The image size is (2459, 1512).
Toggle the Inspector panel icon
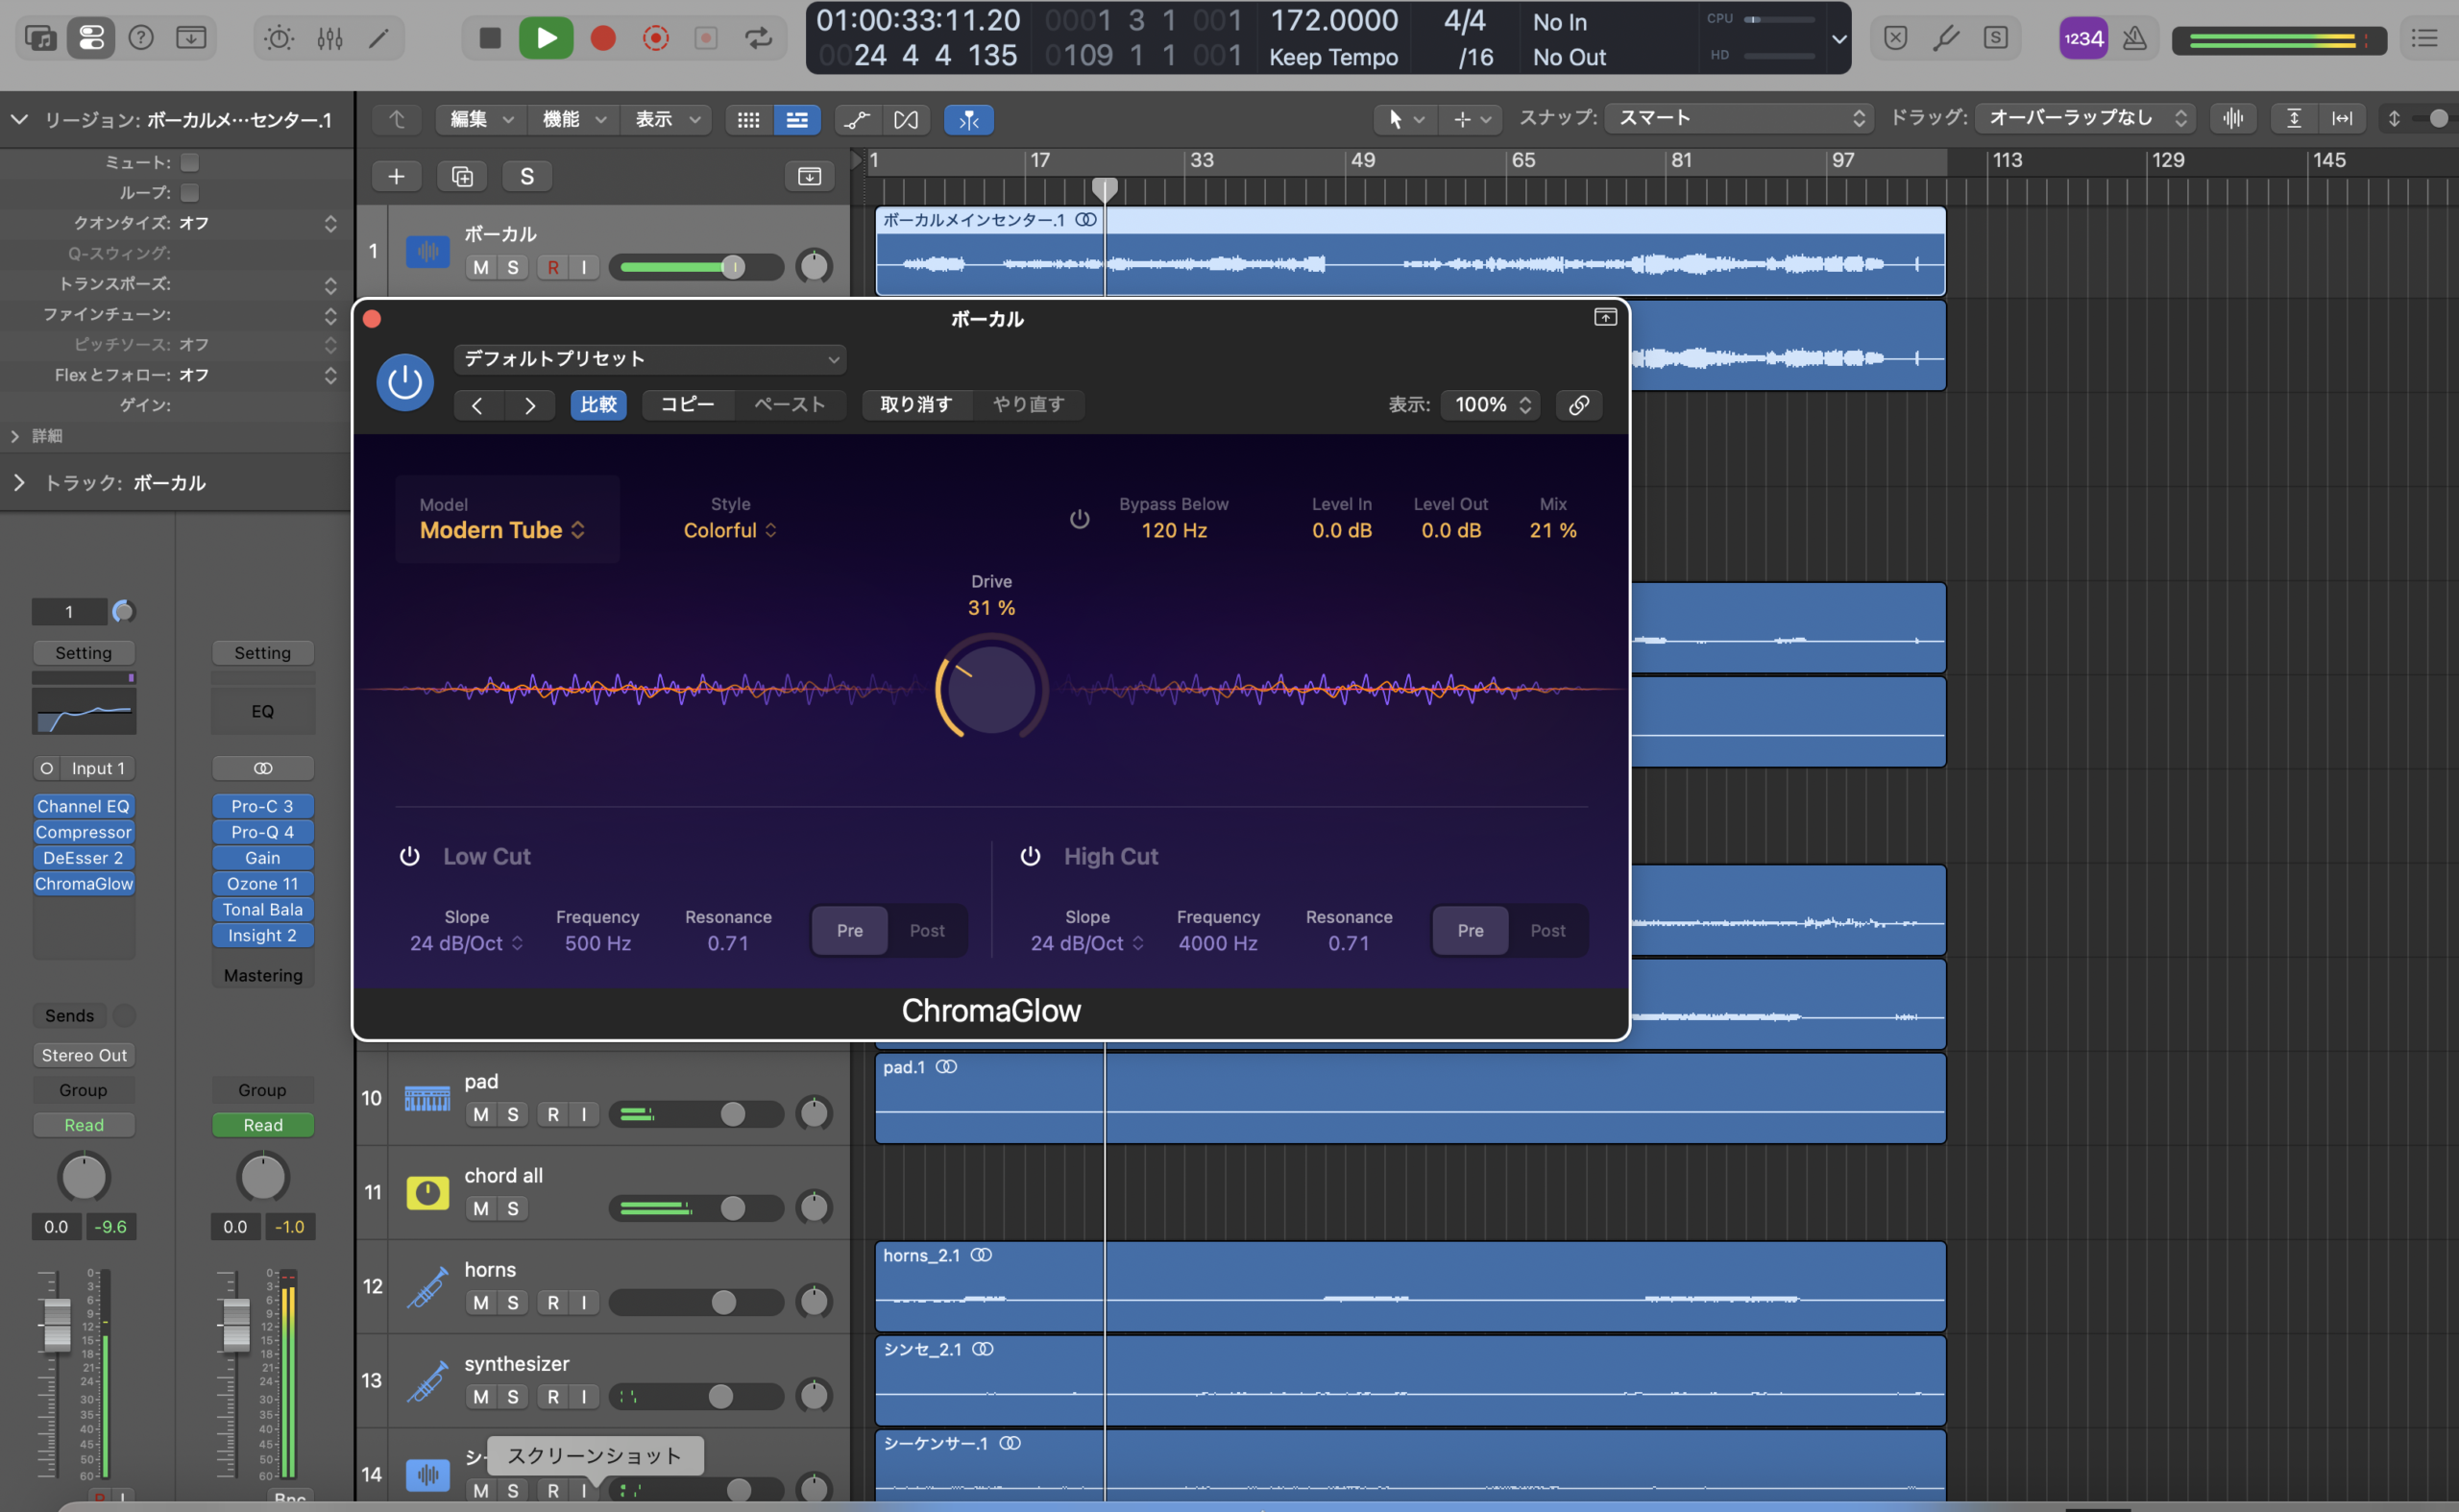coord(91,38)
